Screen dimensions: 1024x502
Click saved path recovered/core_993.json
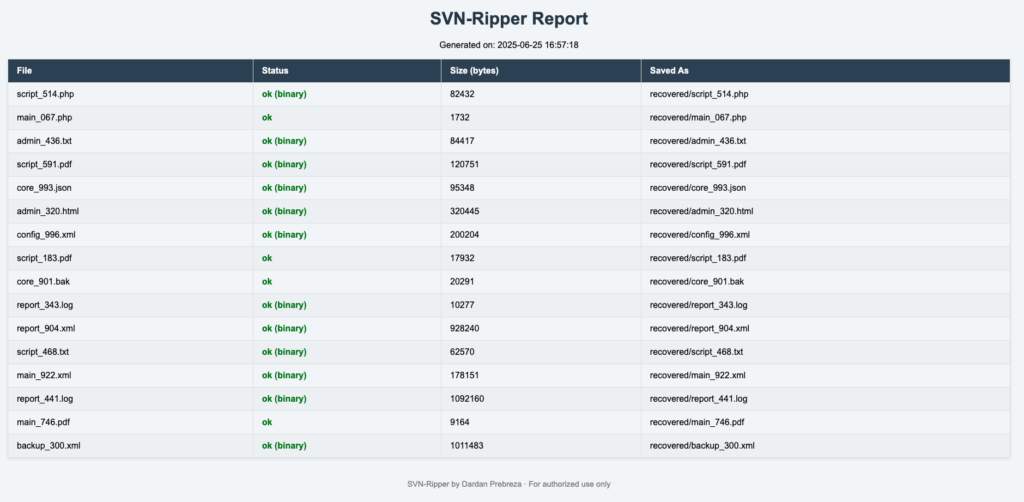pos(697,188)
